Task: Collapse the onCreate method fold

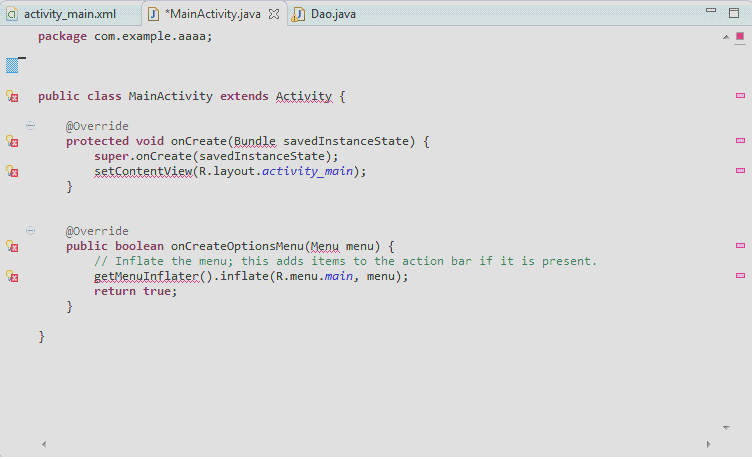Action: pos(30,126)
